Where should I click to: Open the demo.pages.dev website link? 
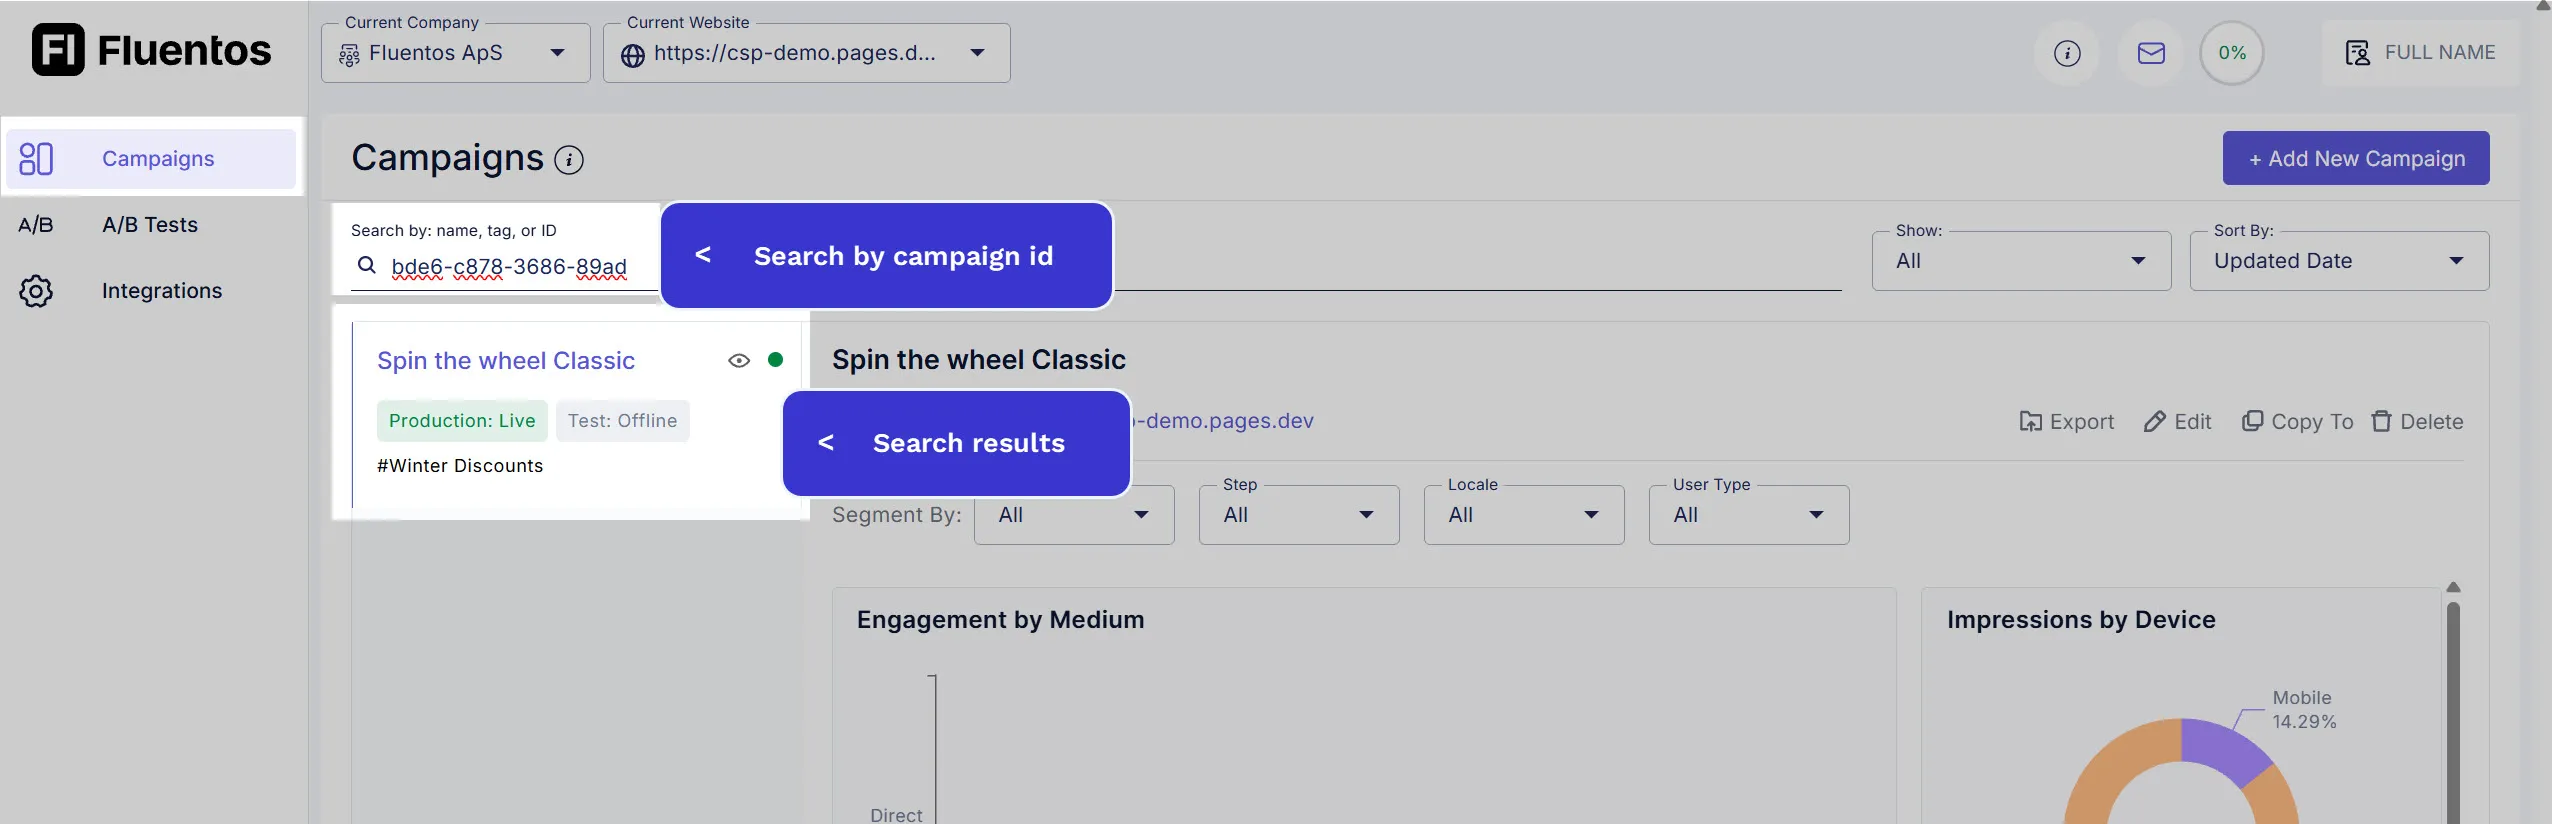pos(1224,421)
